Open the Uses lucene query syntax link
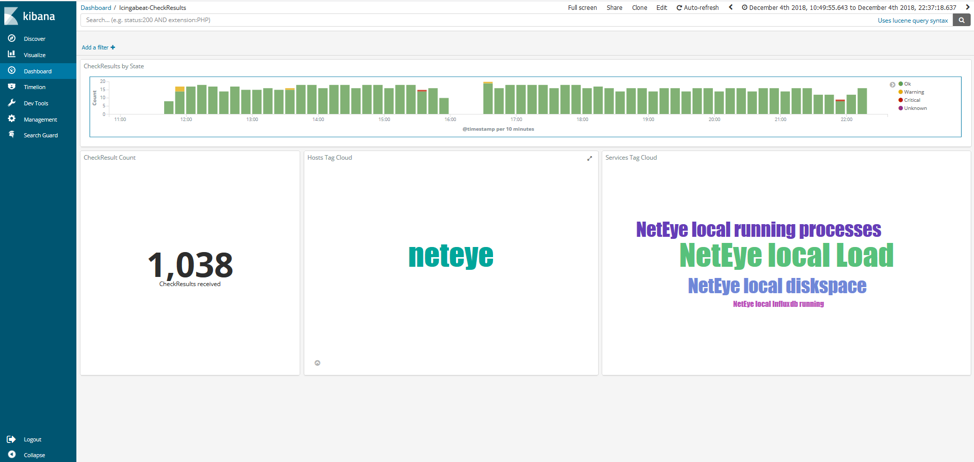This screenshot has width=974, height=462. 913,20
